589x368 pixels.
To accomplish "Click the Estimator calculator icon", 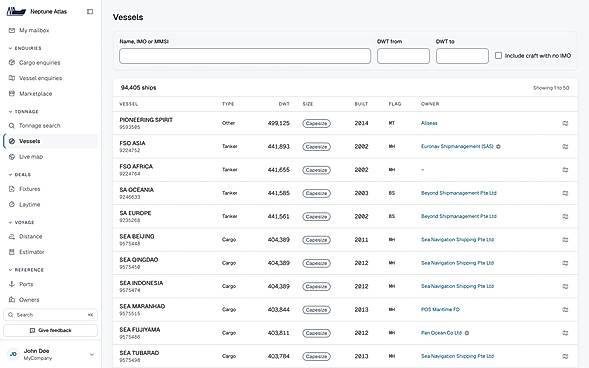I will (x=12, y=252).
